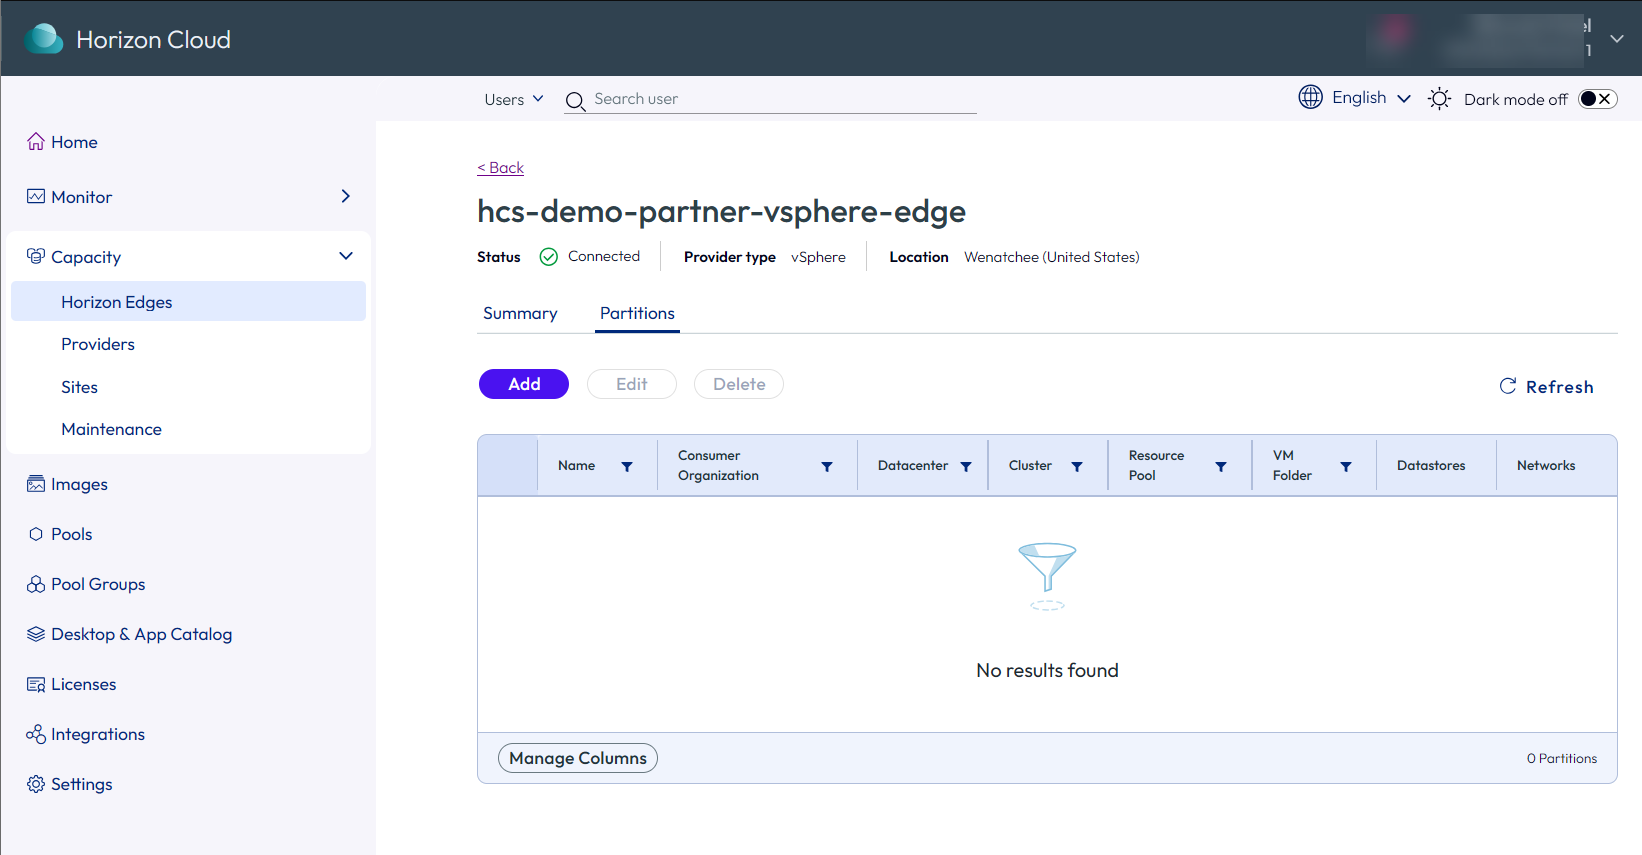Click the Pools hexagon icon
Screen dimensions: 1642x855
pyautogui.click(x=36, y=534)
